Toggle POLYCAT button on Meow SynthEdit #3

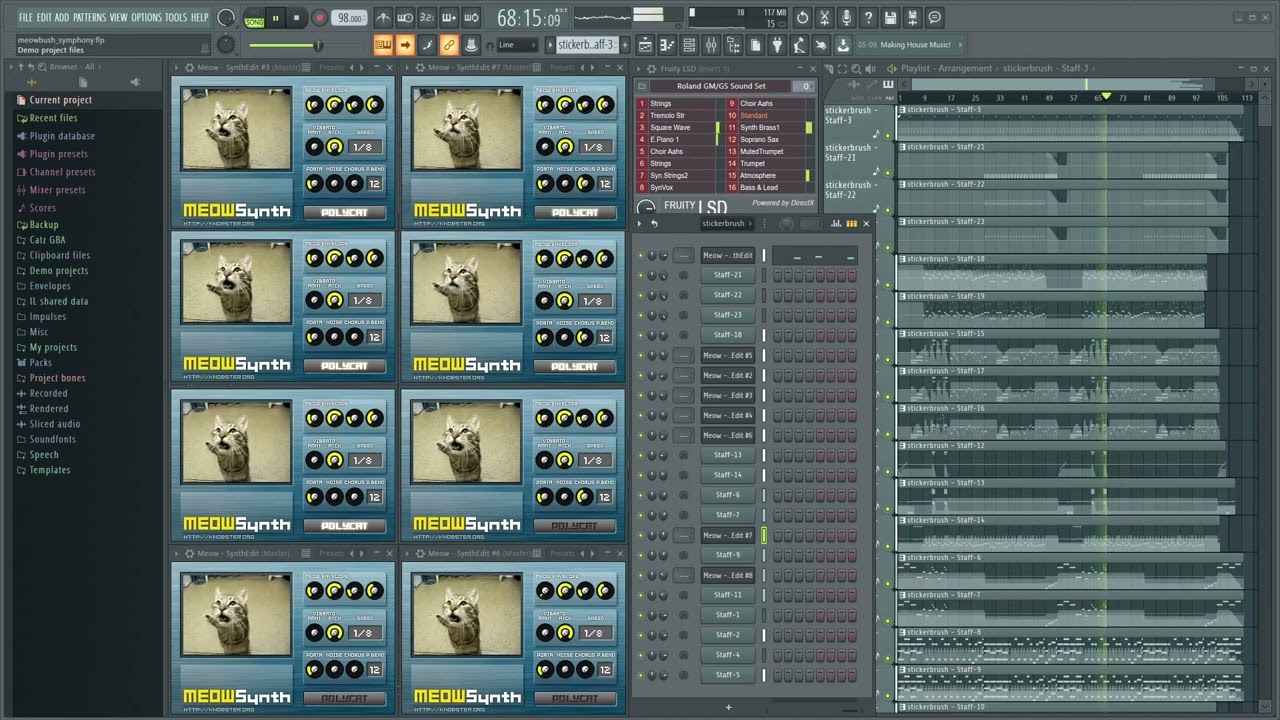click(345, 212)
